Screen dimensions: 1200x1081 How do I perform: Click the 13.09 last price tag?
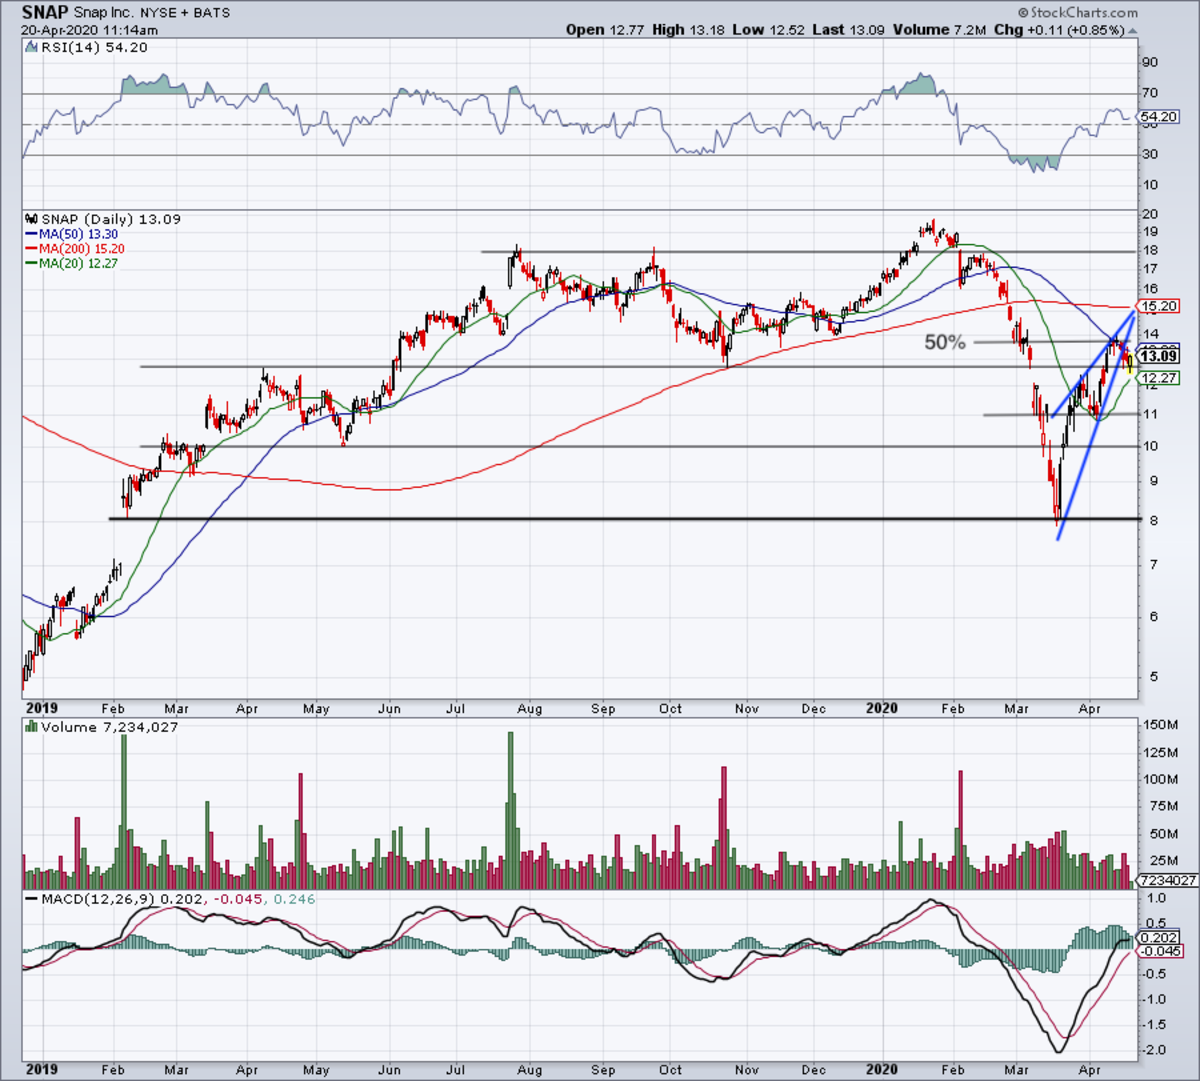click(x=1158, y=356)
